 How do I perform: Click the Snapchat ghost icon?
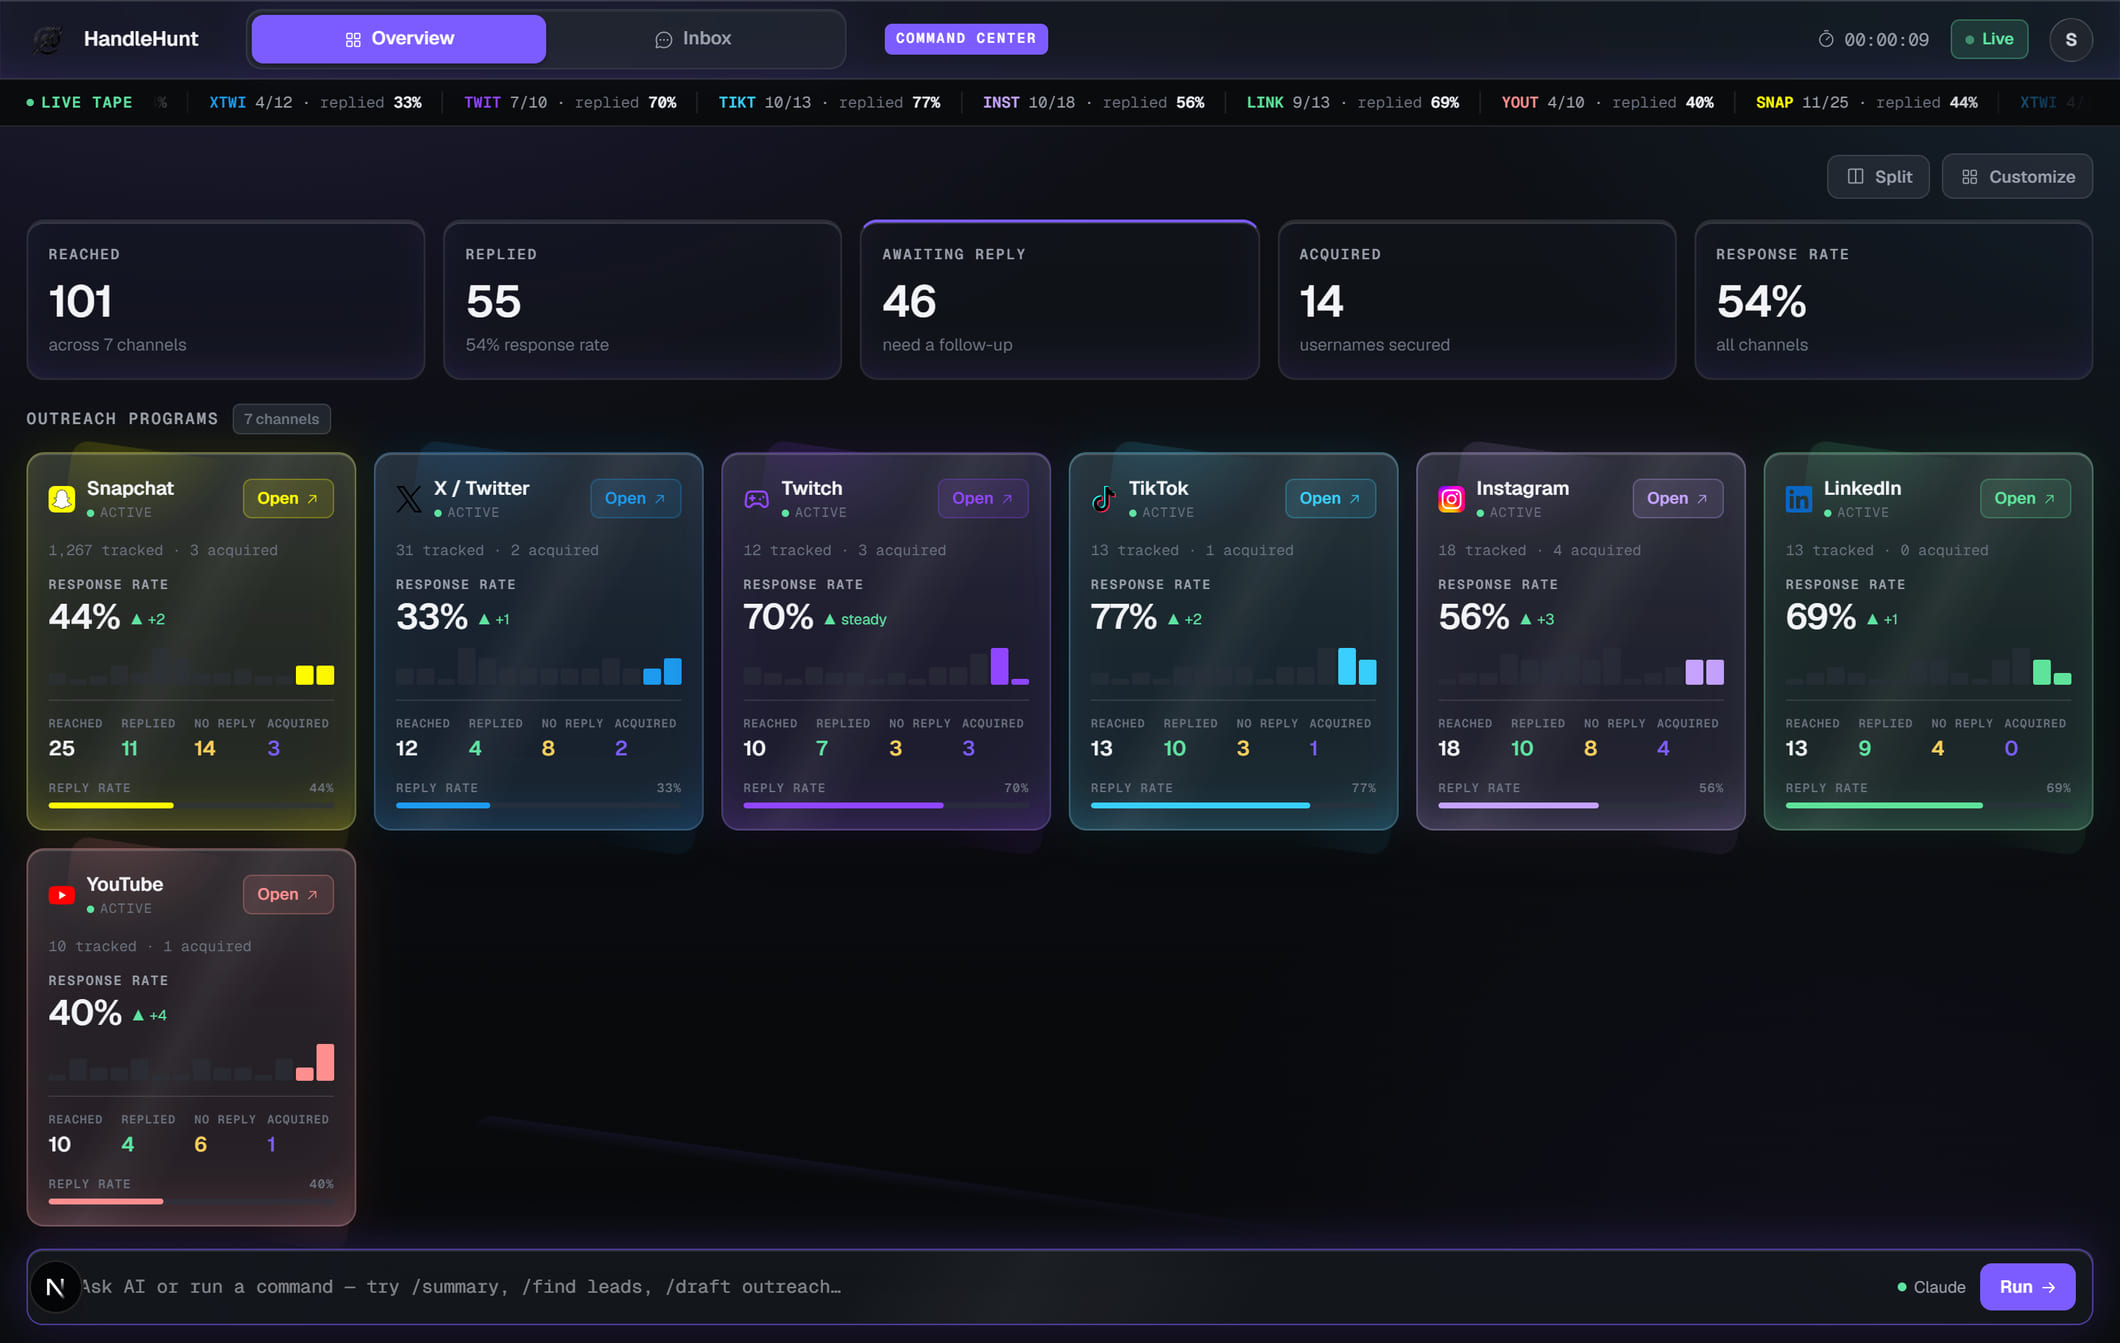pyautogui.click(x=62, y=498)
